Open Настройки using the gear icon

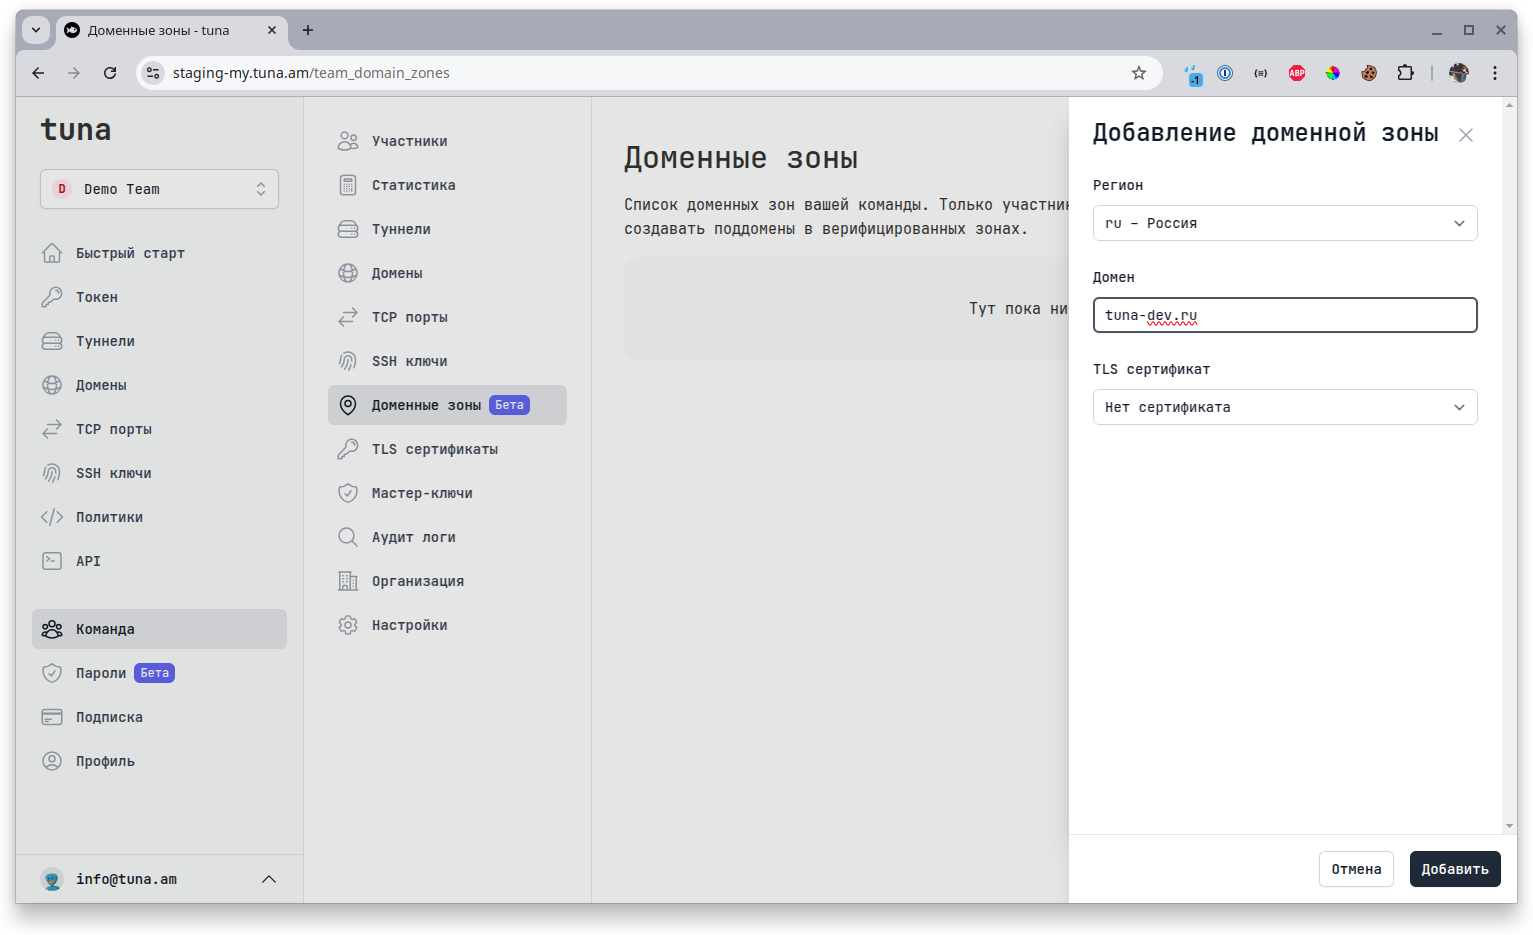[x=348, y=625]
